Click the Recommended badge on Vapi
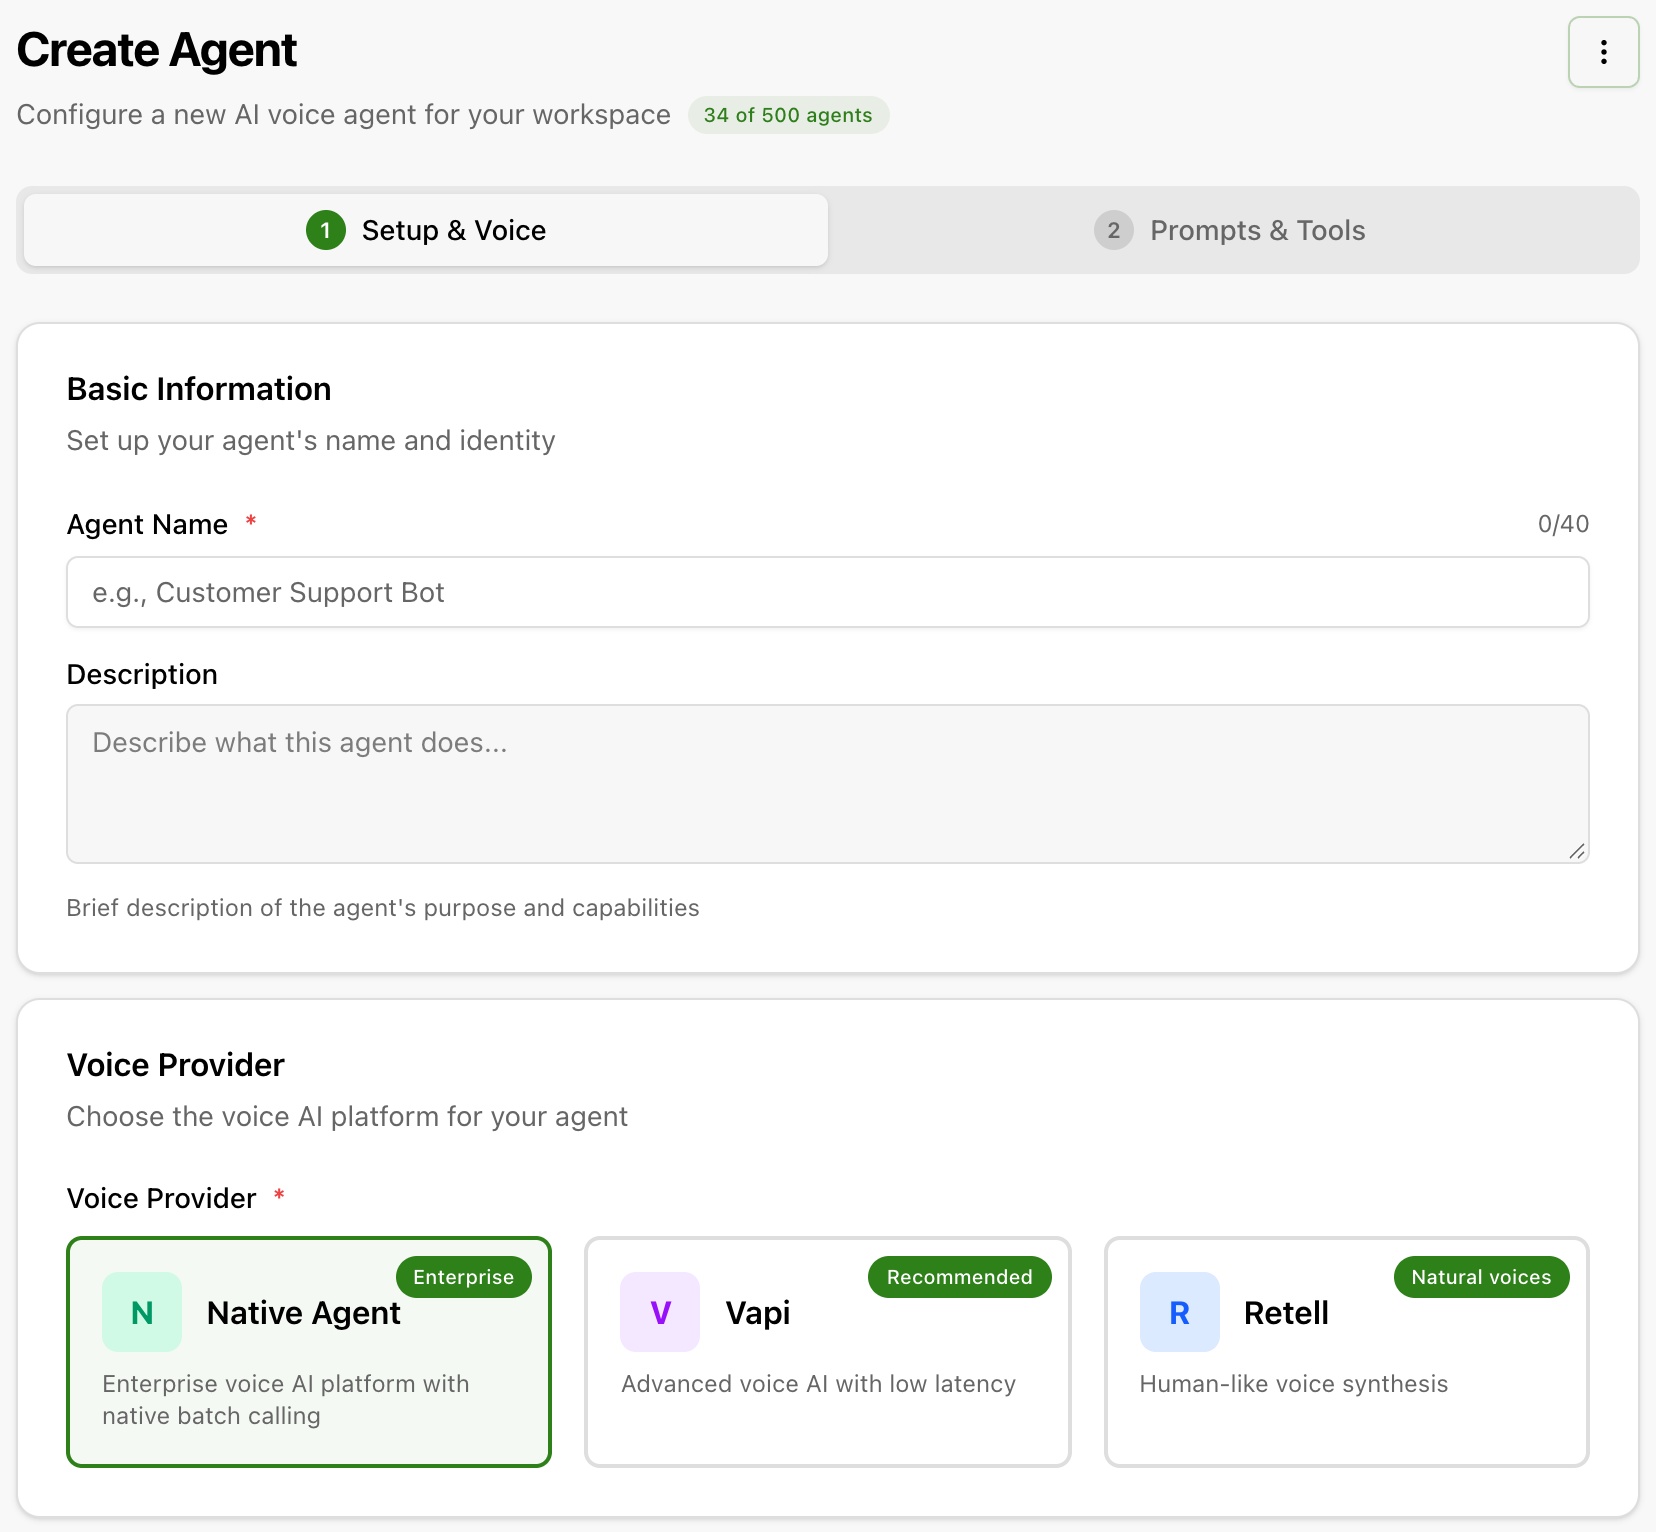Screen dimensions: 1656x1532 960,1277
